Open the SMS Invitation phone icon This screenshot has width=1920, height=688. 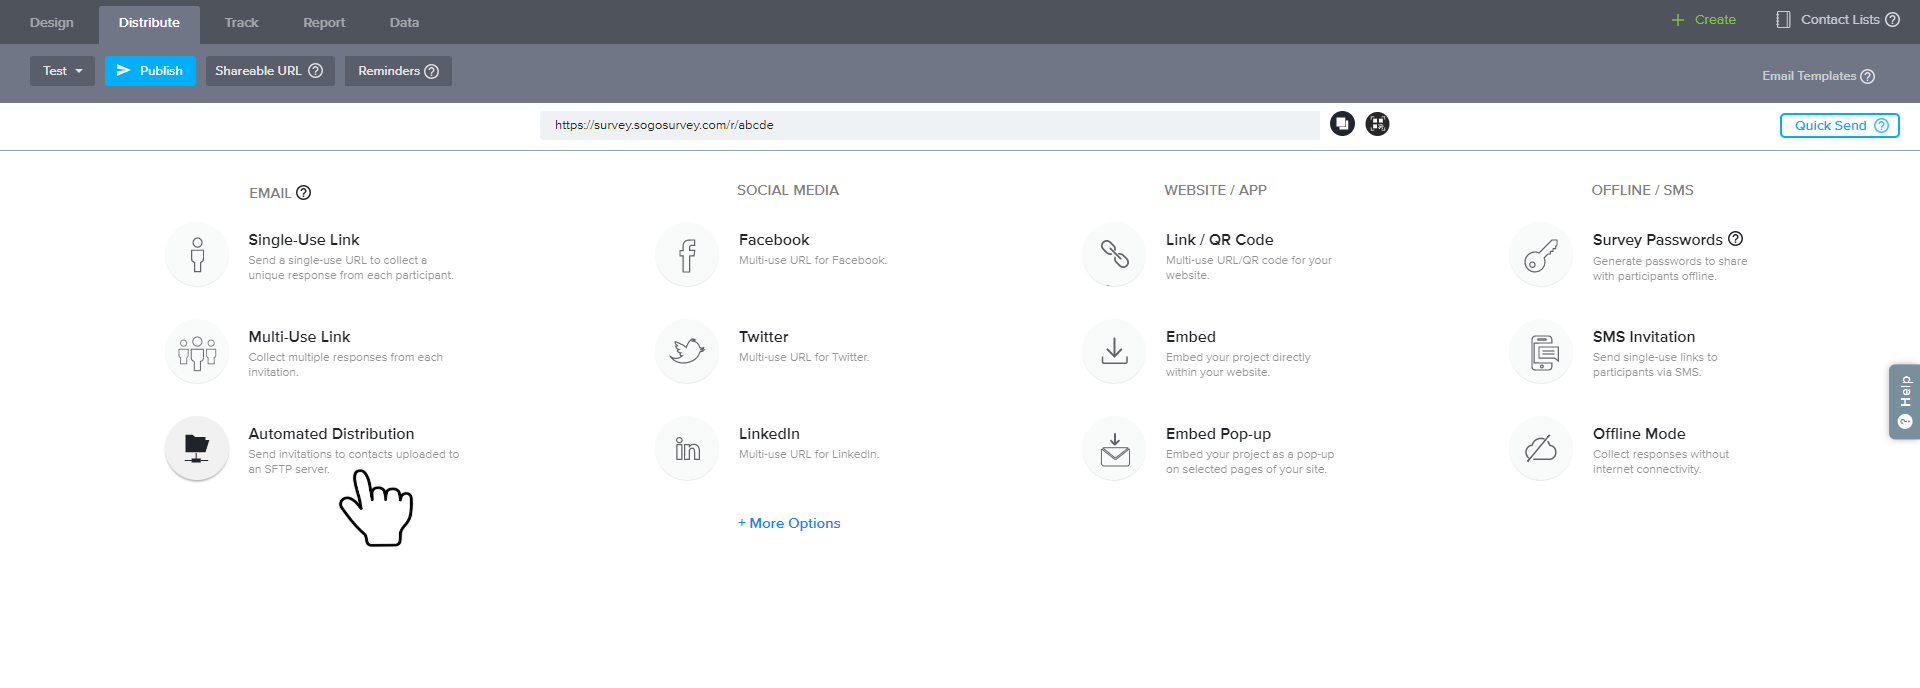(x=1541, y=352)
